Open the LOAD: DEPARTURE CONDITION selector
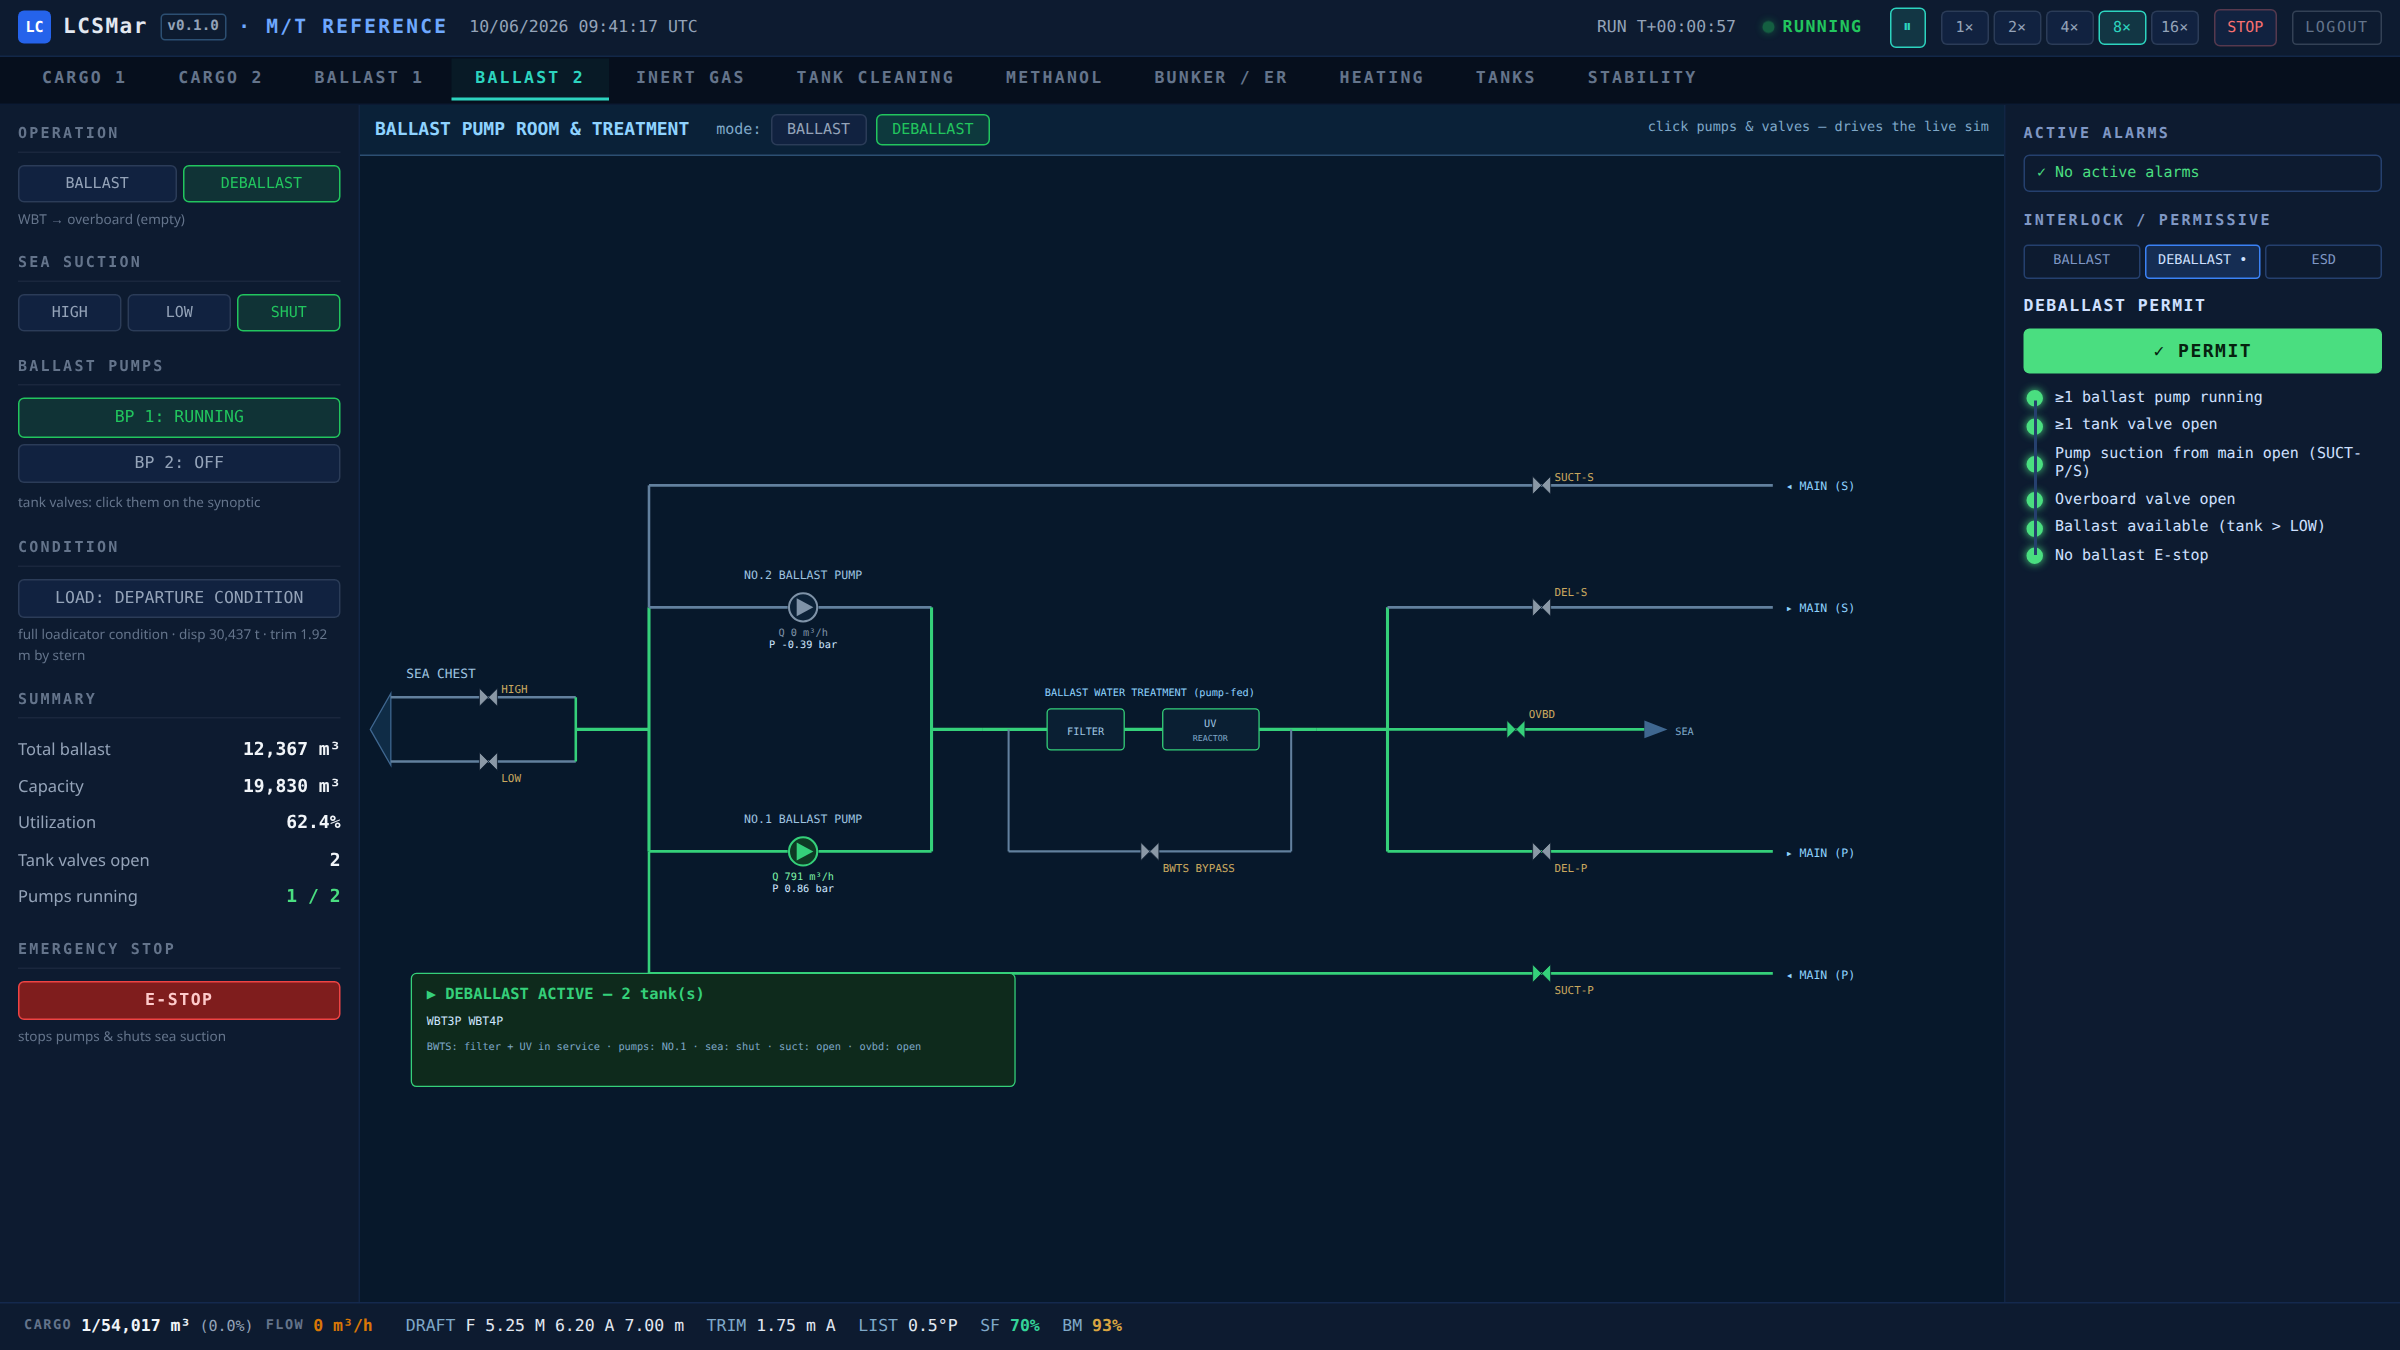 tap(179, 598)
